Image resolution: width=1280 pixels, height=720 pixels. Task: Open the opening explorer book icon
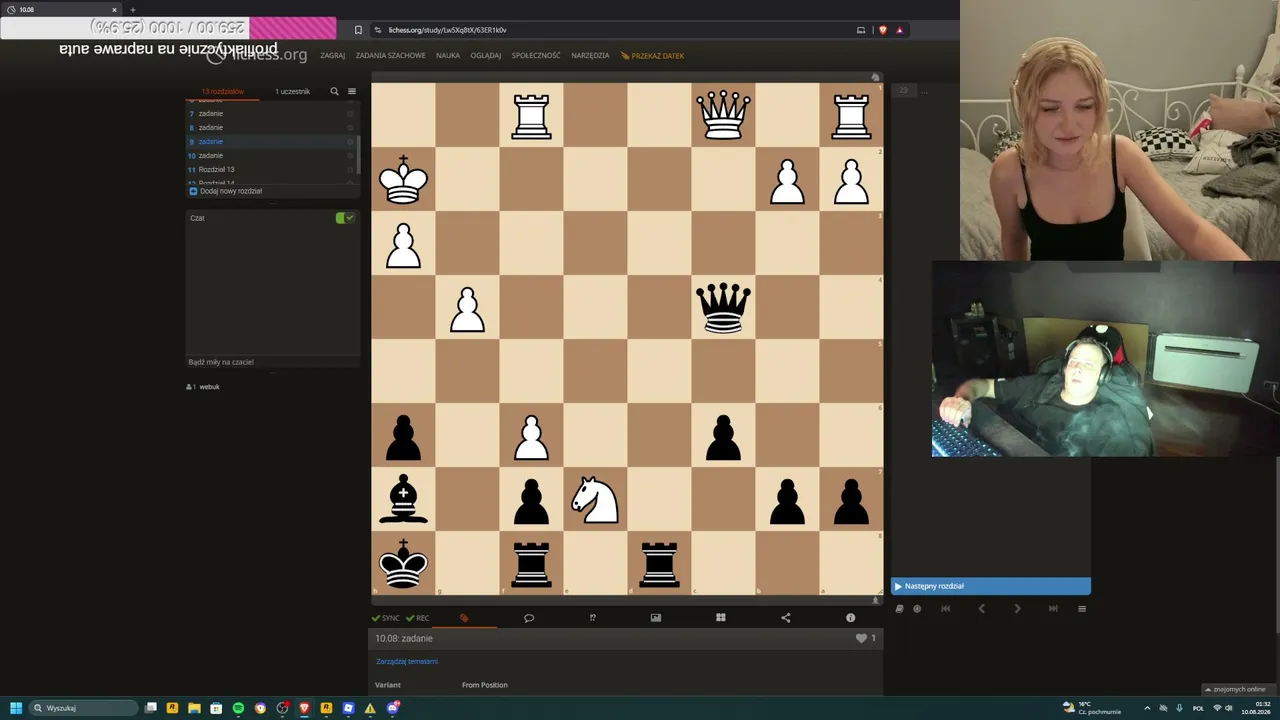point(900,608)
